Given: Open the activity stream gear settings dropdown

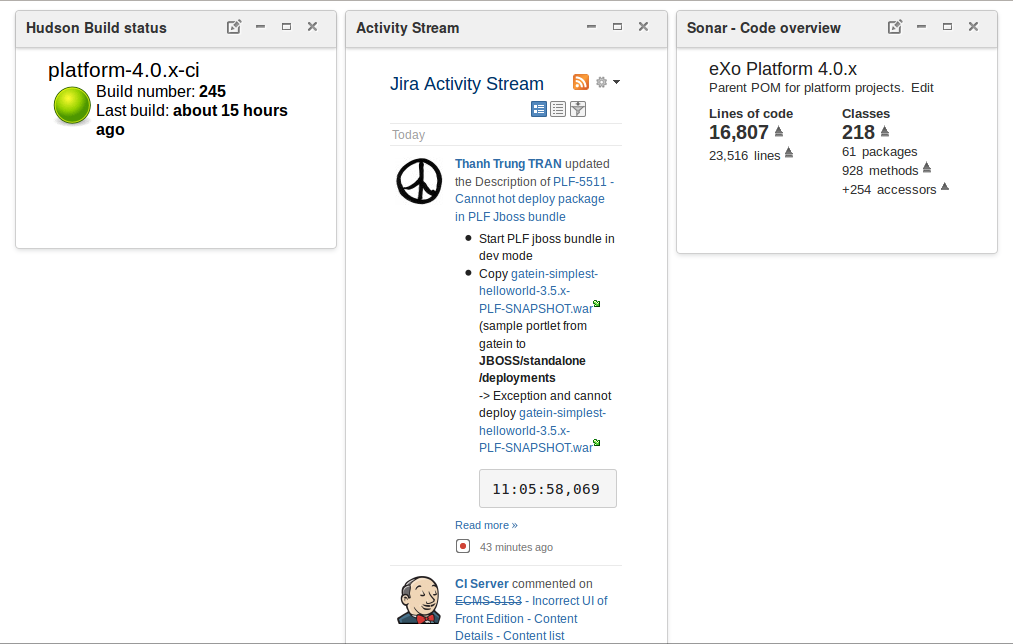Looking at the screenshot, I should [x=607, y=82].
